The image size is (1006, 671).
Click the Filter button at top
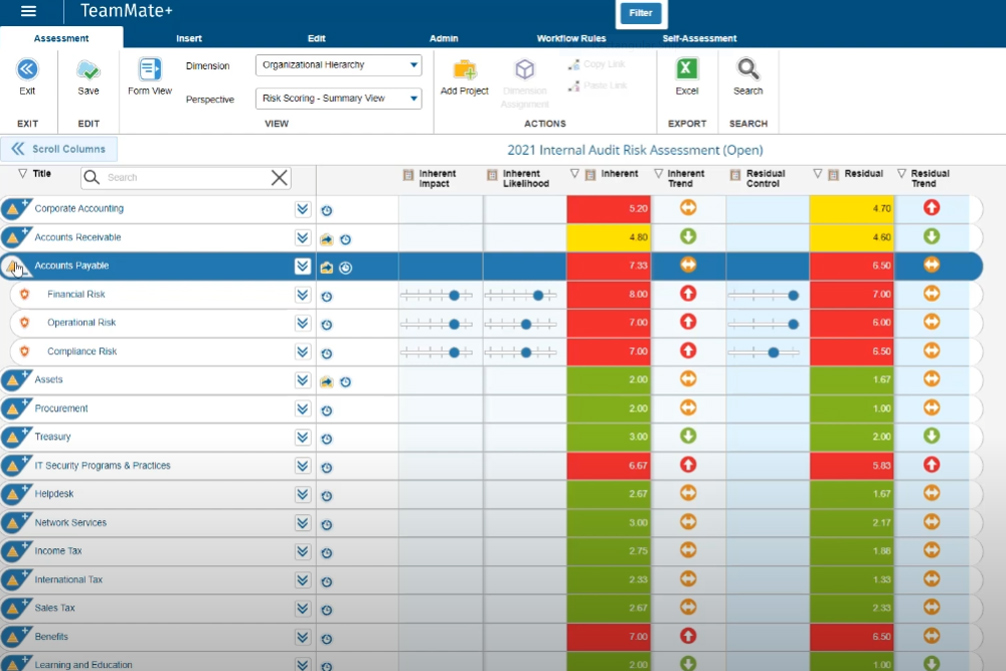640,13
